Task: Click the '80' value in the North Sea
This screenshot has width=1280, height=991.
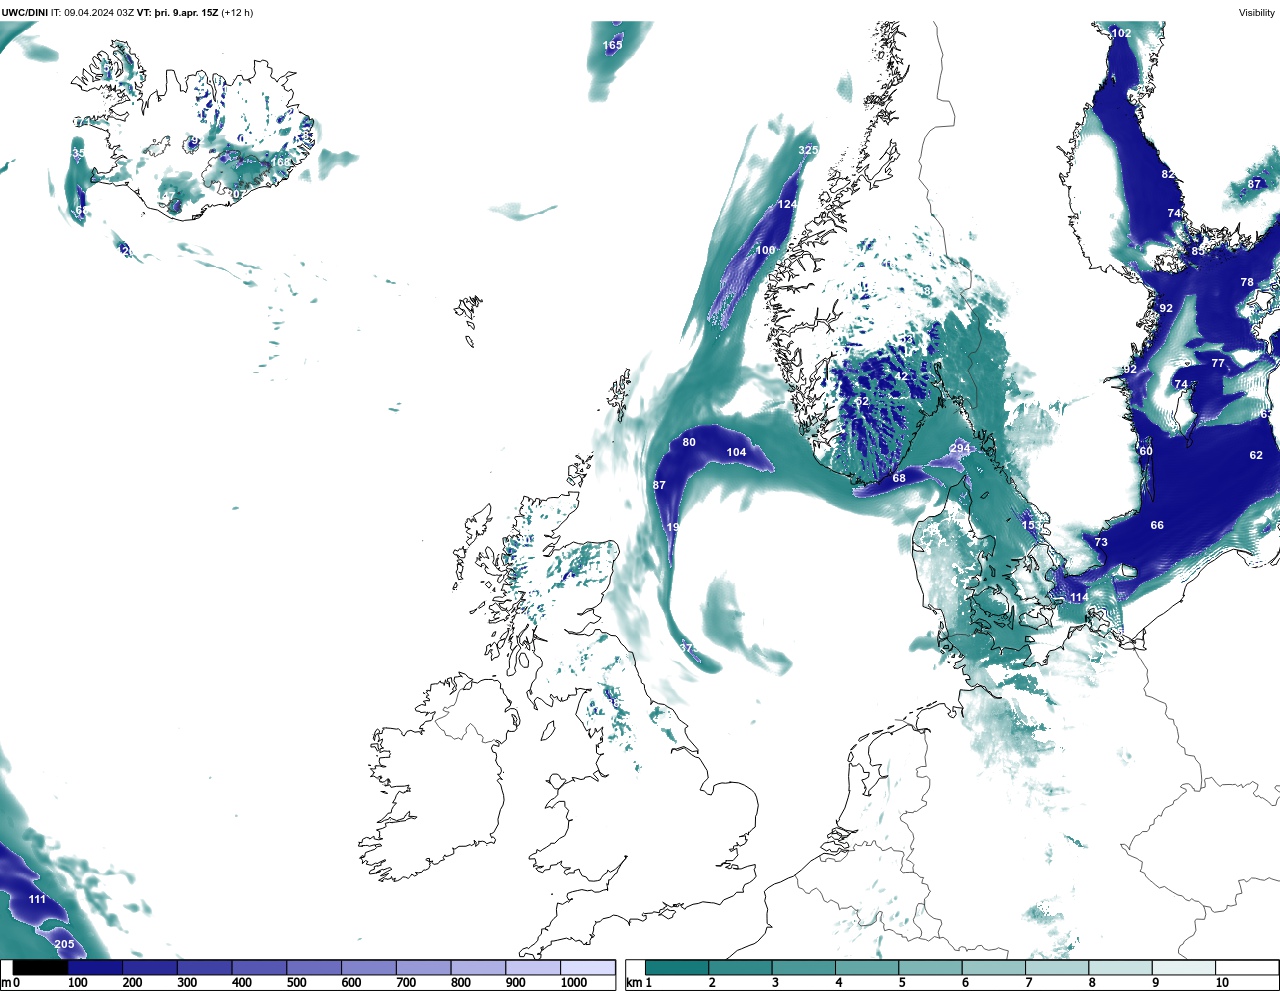Action: tap(689, 442)
